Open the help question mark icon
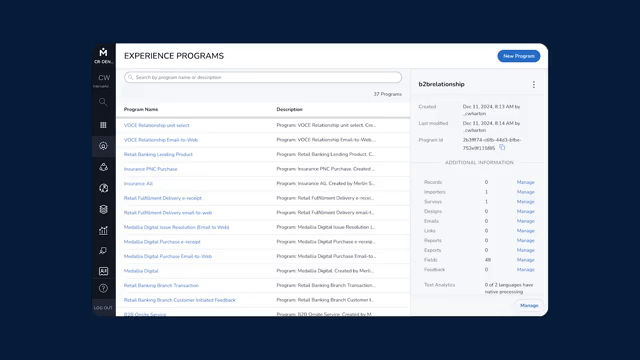Viewport: 640px width, 360px height. (x=103, y=289)
